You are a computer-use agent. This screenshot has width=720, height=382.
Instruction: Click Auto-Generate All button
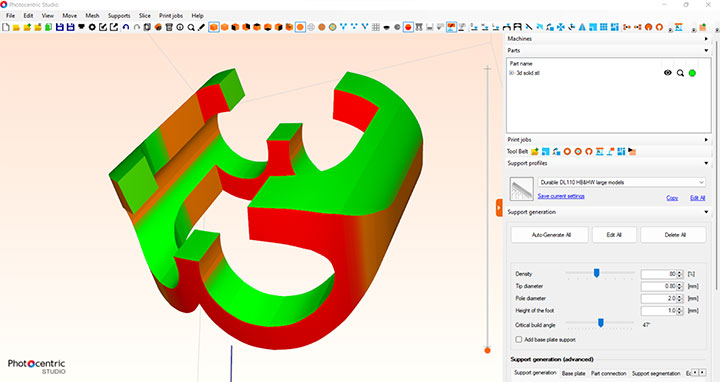[550, 235]
